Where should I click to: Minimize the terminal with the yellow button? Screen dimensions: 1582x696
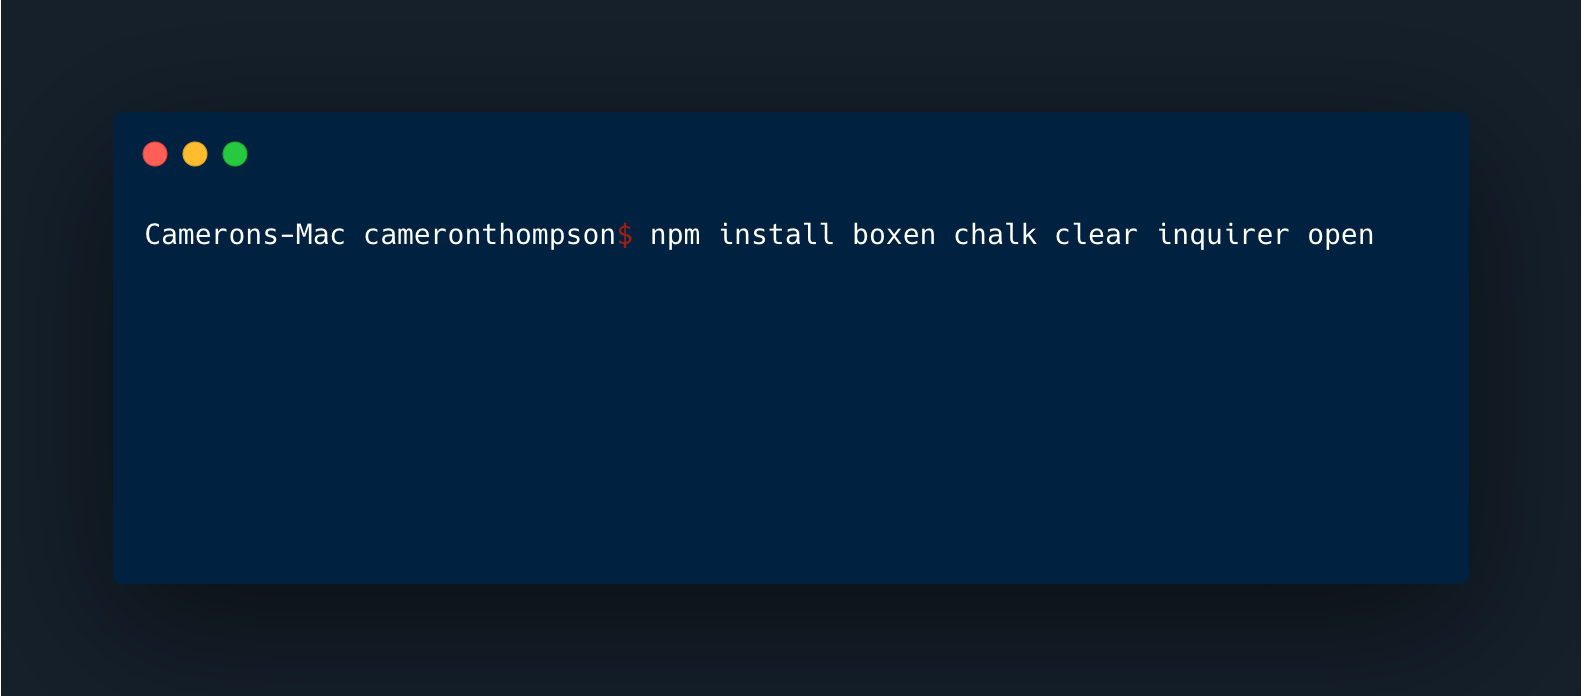[195, 154]
